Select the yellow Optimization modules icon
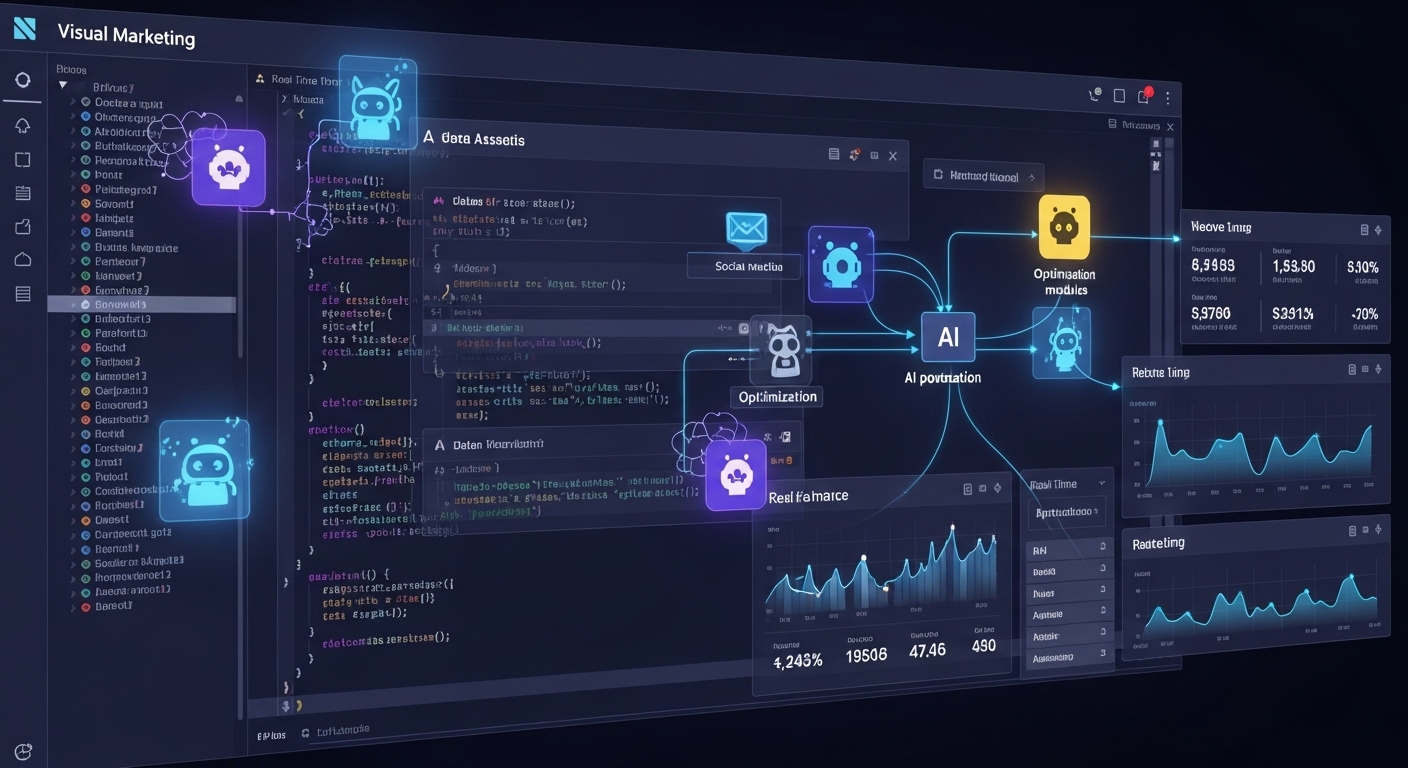This screenshot has width=1408, height=768. point(1064,228)
